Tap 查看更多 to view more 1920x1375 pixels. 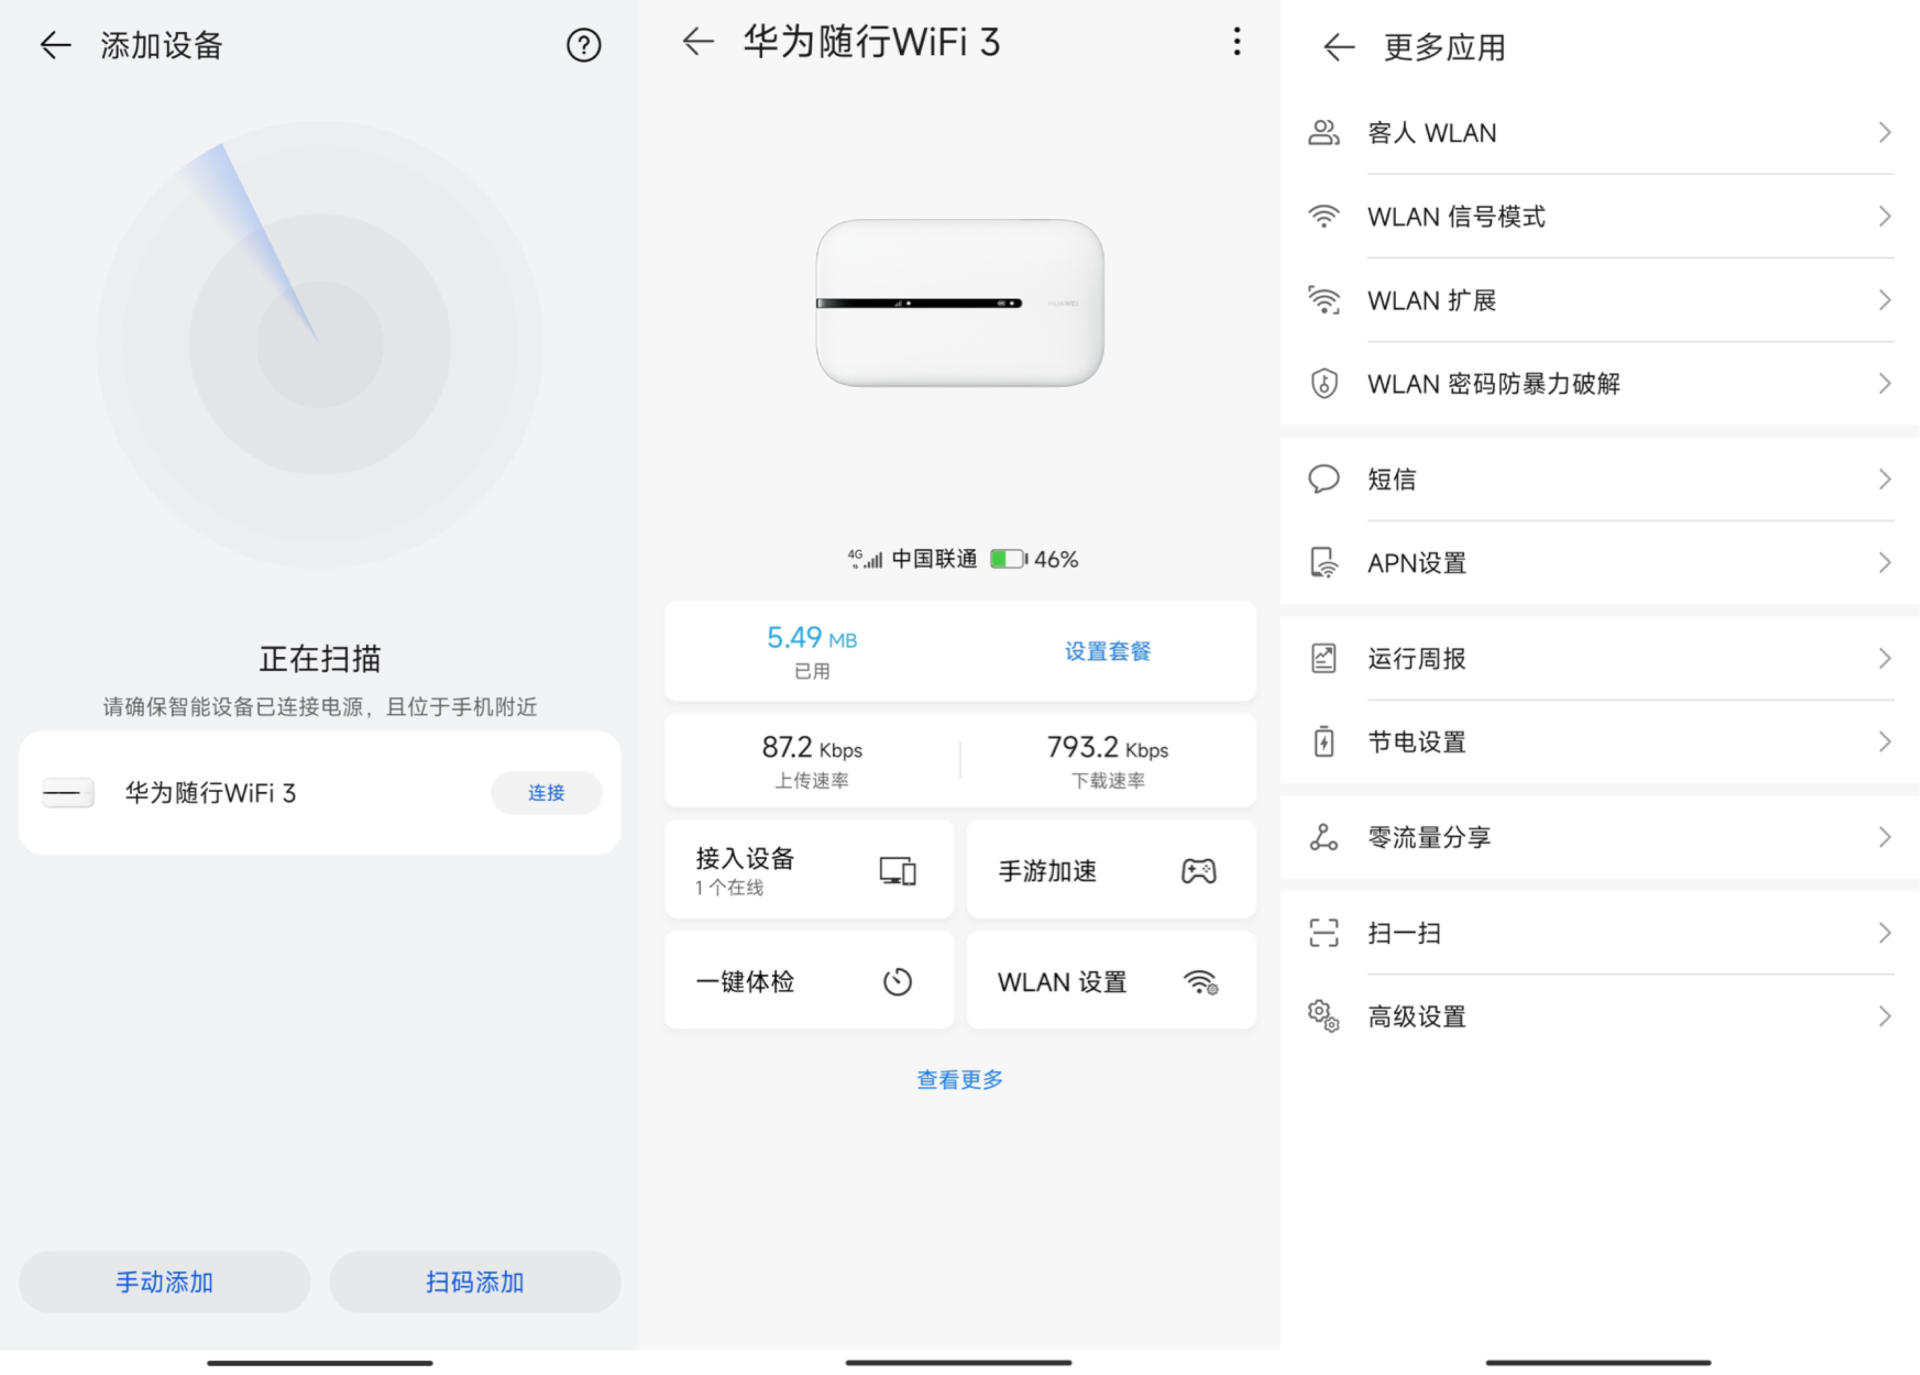[x=959, y=1078]
